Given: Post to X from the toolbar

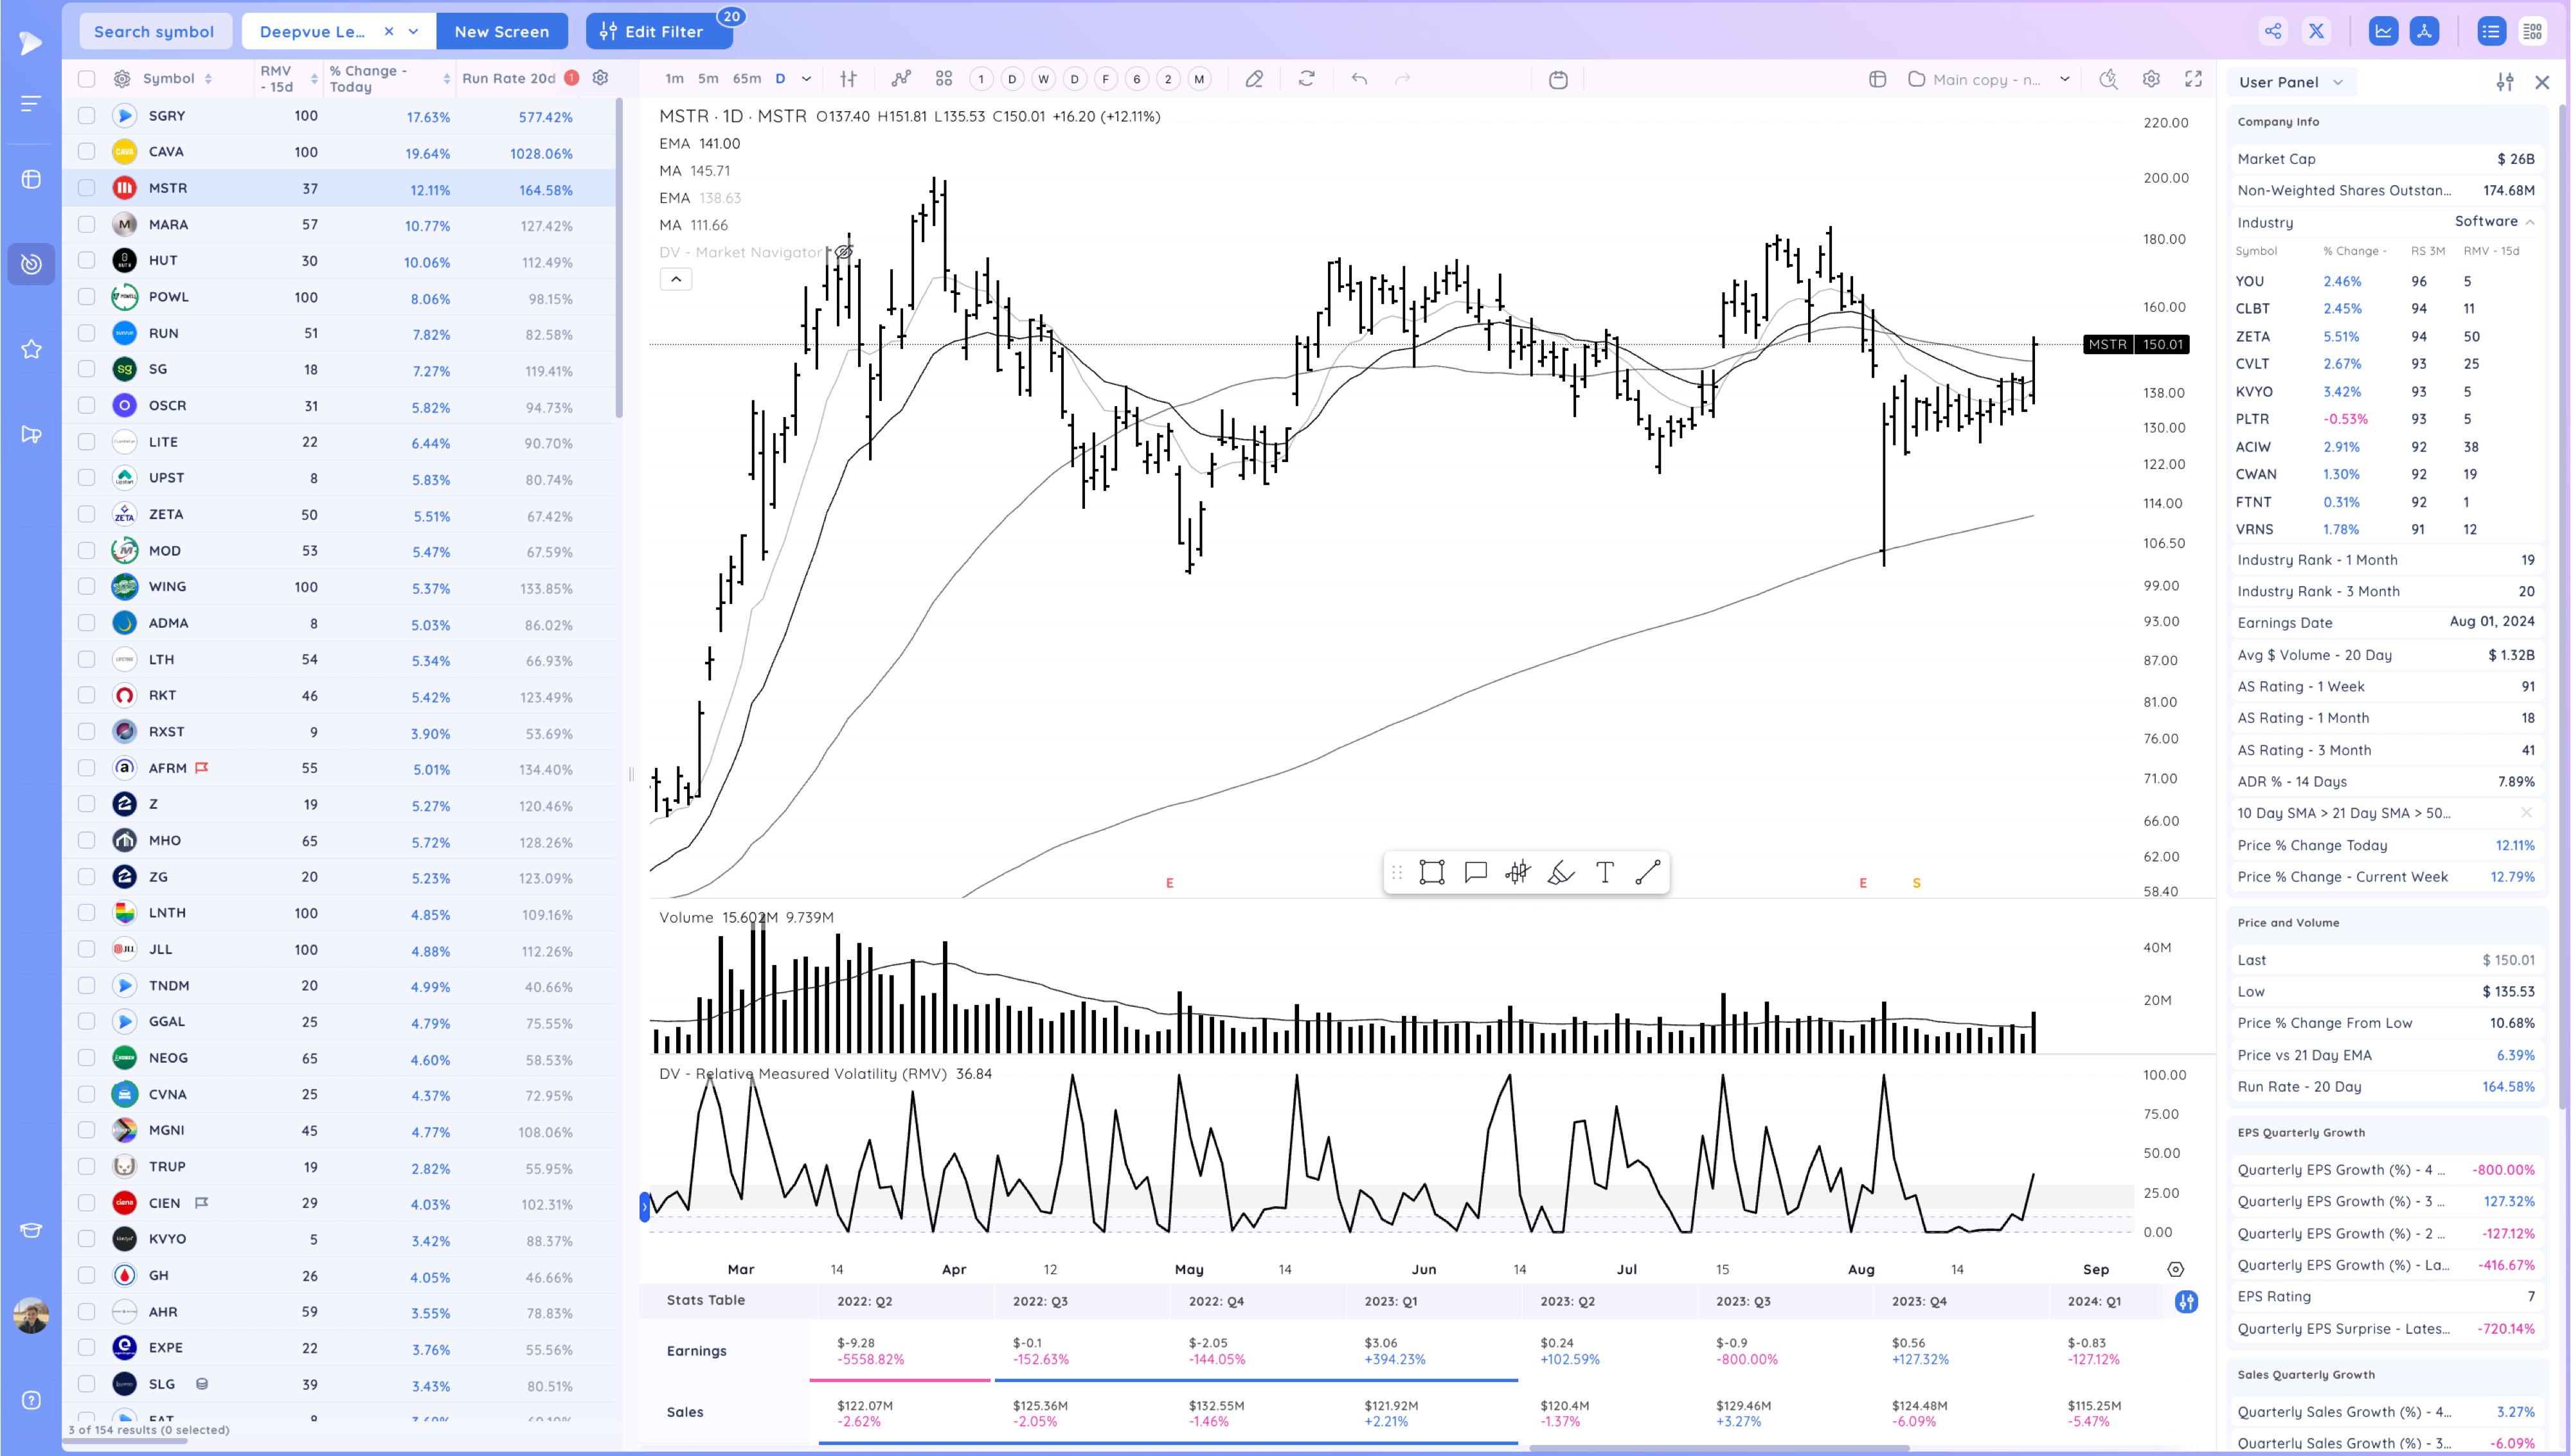Looking at the screenshot, I should point(2317,31).
